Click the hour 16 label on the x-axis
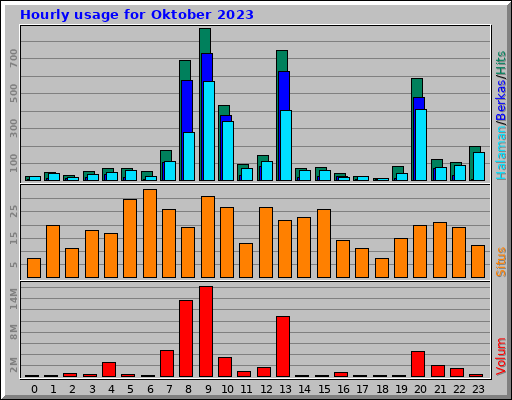 pyautogui.click(x=343, y=389)
